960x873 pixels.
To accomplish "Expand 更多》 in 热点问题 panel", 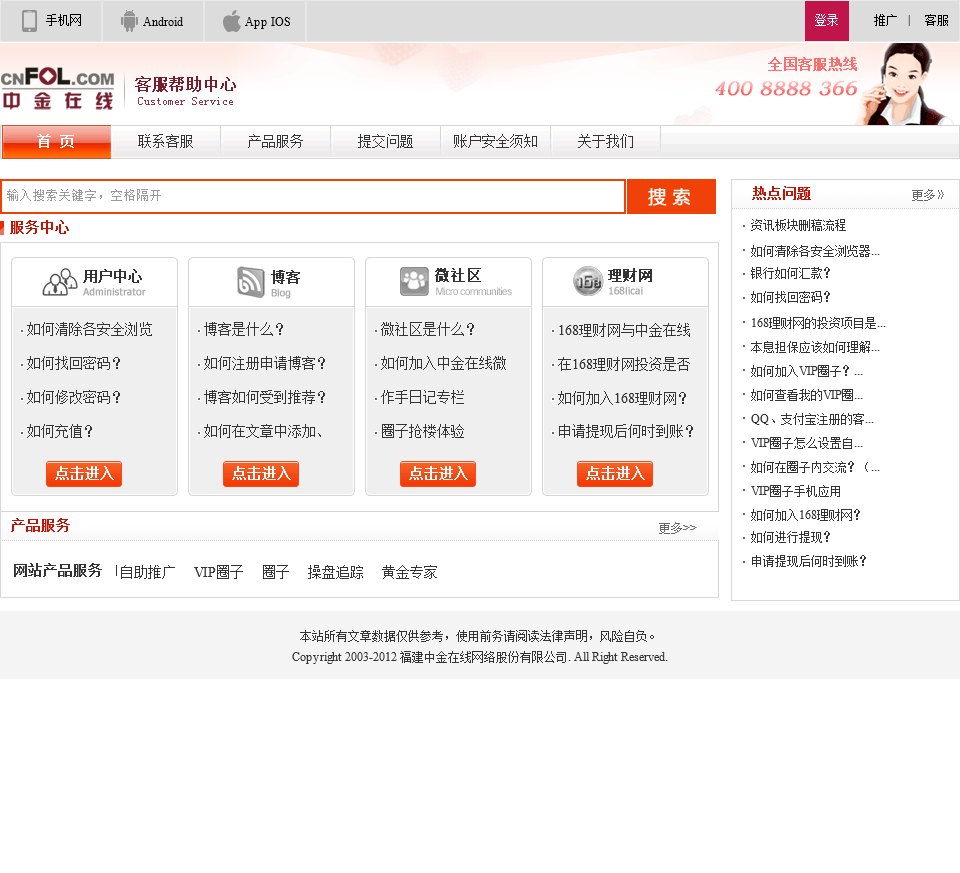I will (x=928, y=195).
